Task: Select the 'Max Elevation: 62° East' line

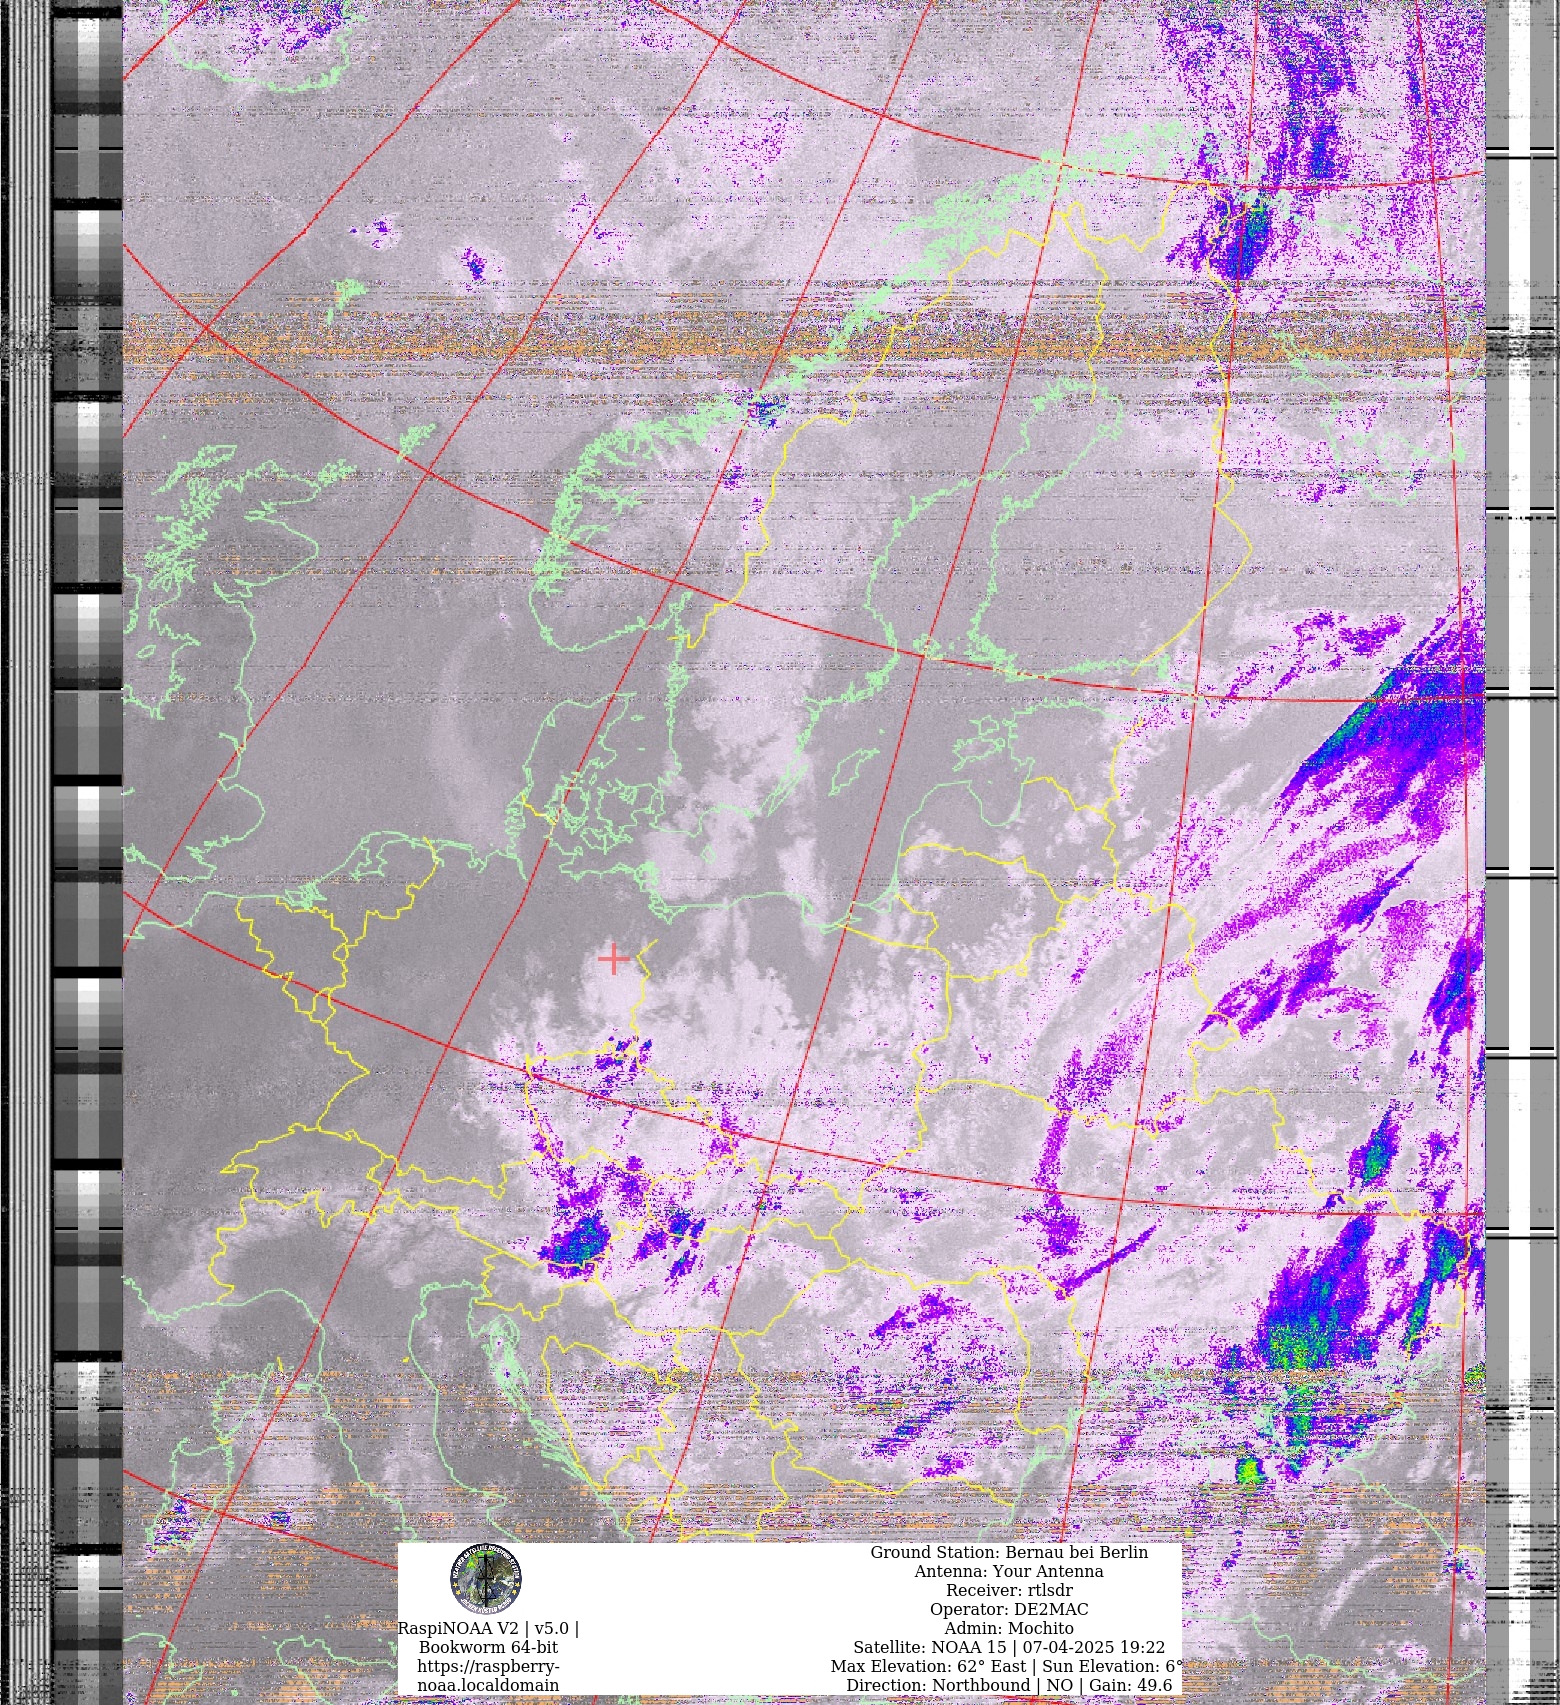Action: point(1007,1666)
